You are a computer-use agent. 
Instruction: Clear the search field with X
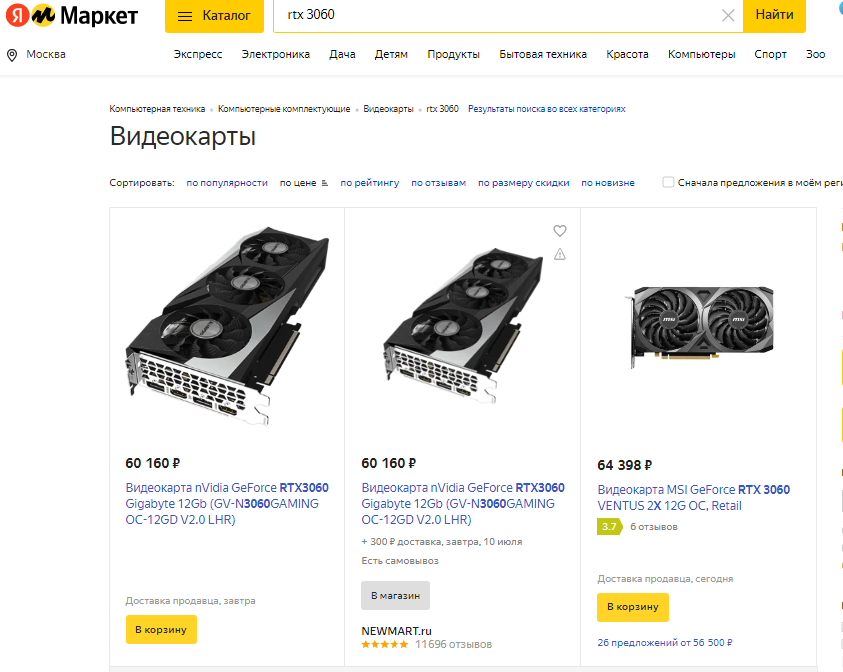click(x=728, y=16)
